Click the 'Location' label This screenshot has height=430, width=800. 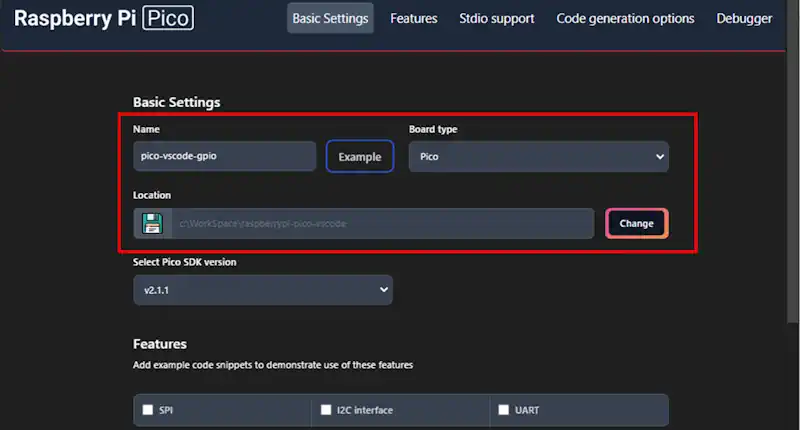(152, 195)
